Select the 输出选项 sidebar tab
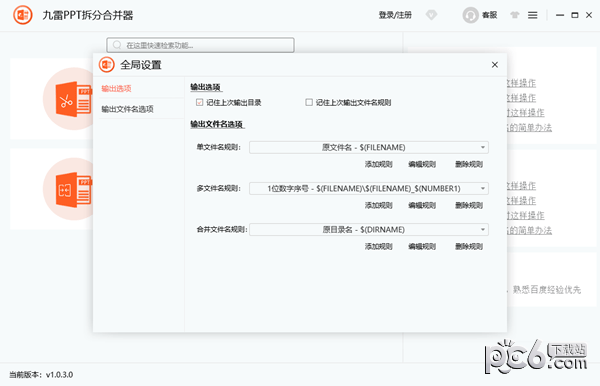600x386 pixels. pyautogui.click(x=116, y=88)
